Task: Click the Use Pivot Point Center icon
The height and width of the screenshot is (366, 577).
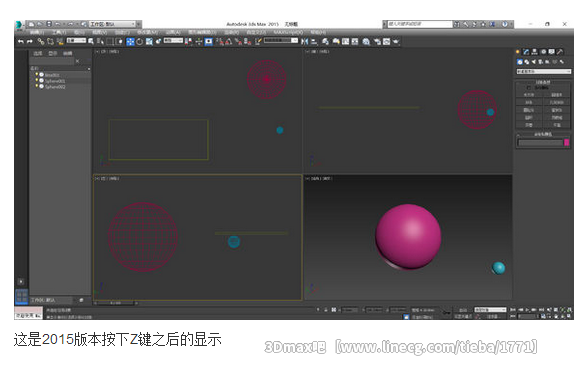Action: click(x=189, y=42)
